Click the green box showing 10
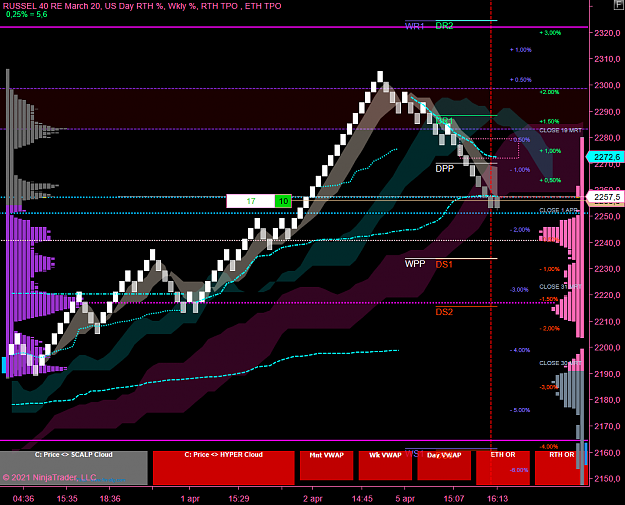The height and width of the screenshot is (505, 625). coord(283,201)
